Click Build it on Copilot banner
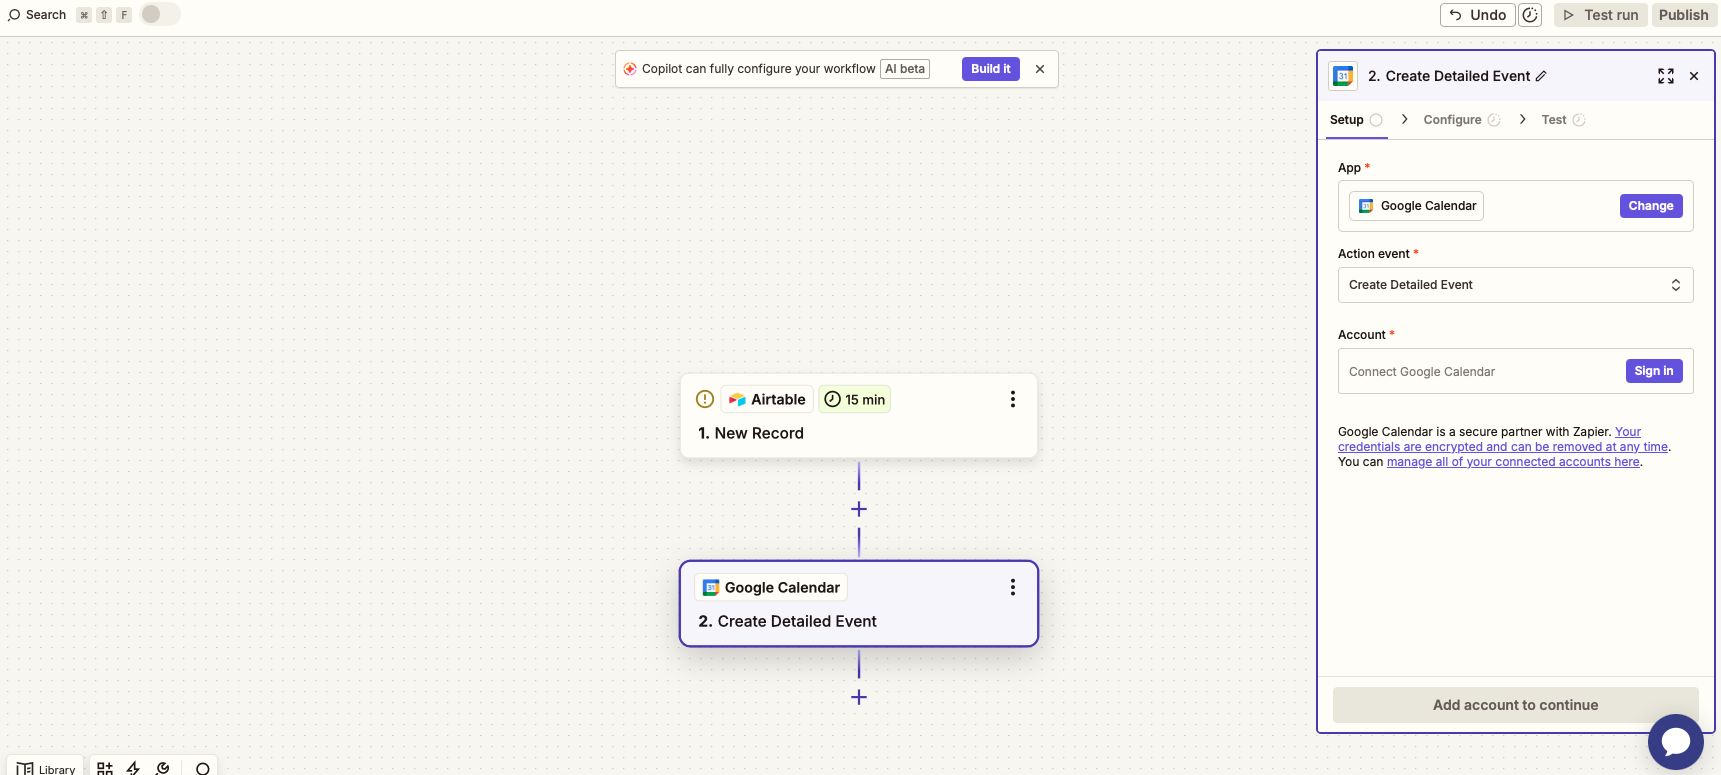The width and height of the screenshot is (1721, 775). tap(990, 69)
